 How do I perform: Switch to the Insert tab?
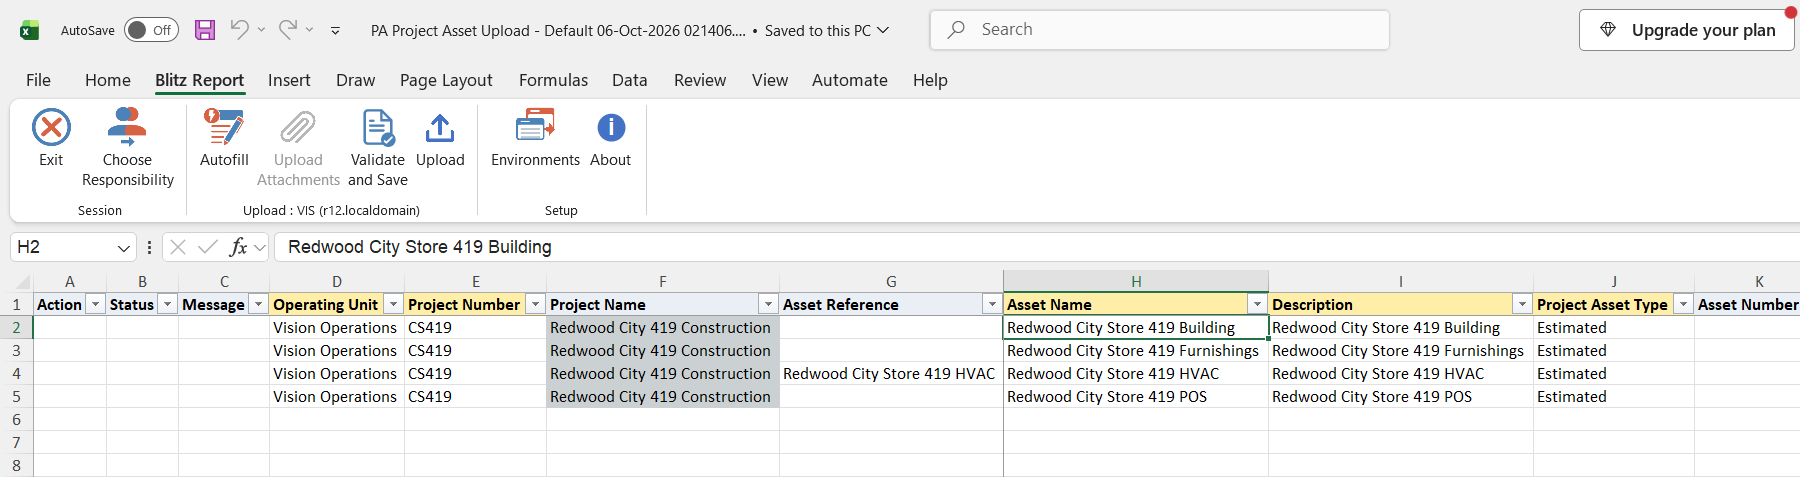click(x=289, y=80)
